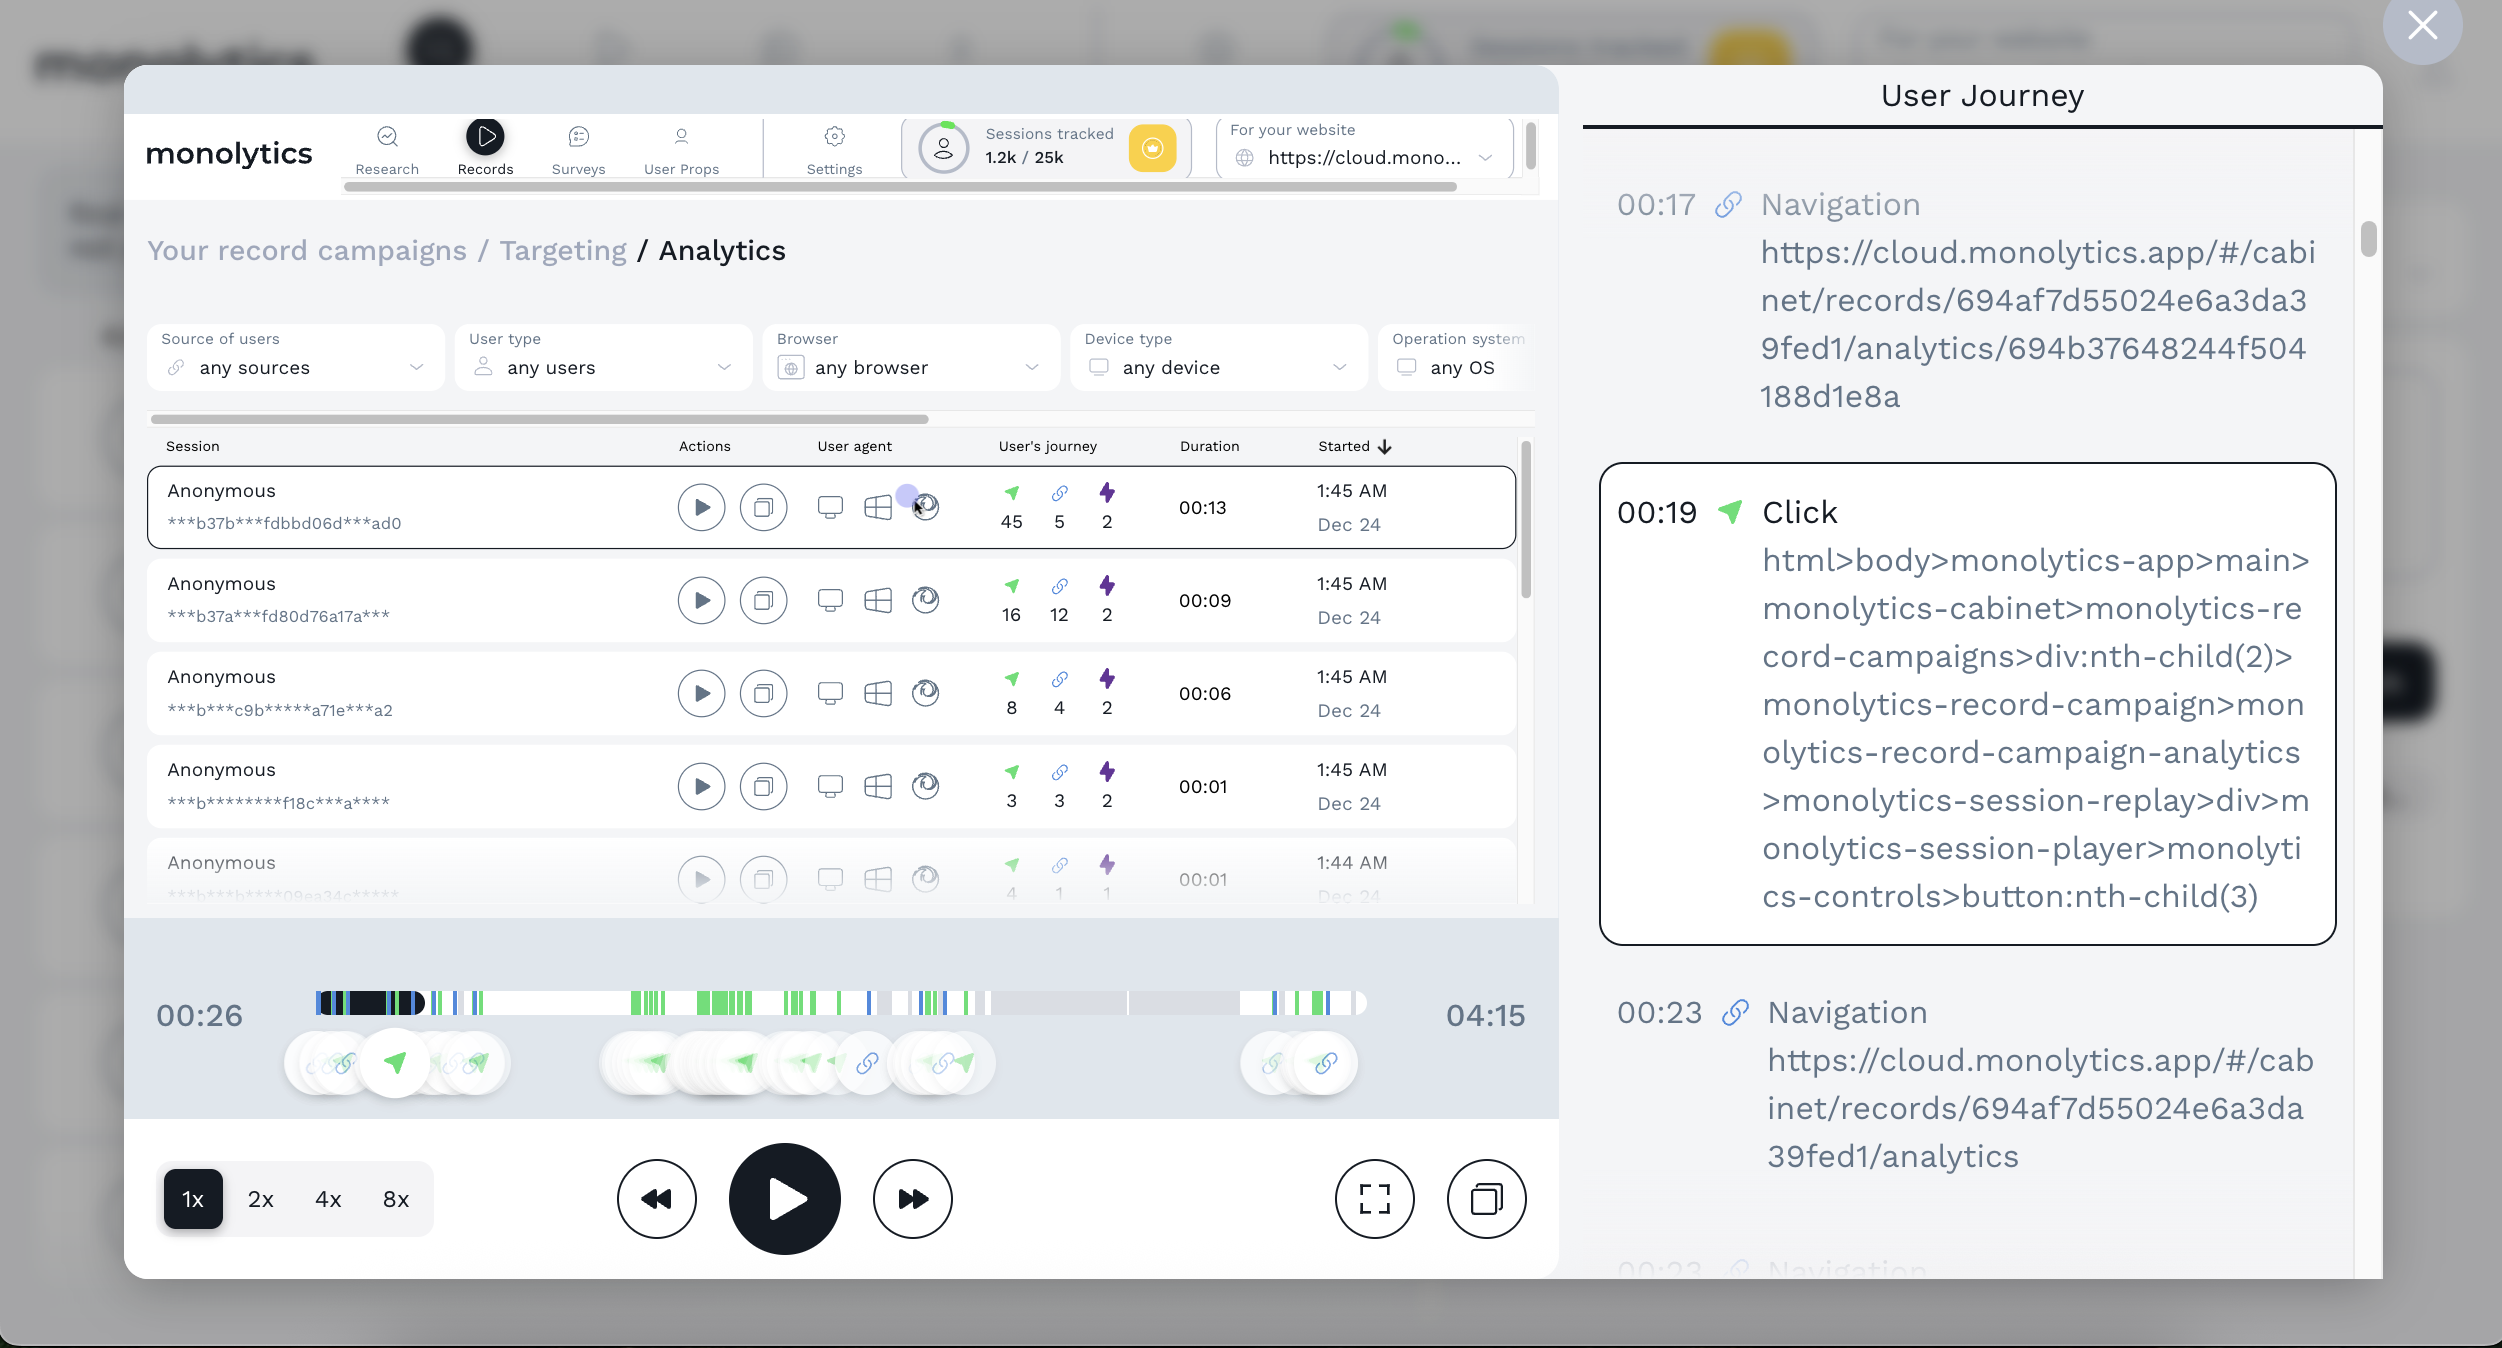Go to Targeting breadcrumb link
The width and height of the screenshot is (2502, 1348).
[x=563, y=250]
